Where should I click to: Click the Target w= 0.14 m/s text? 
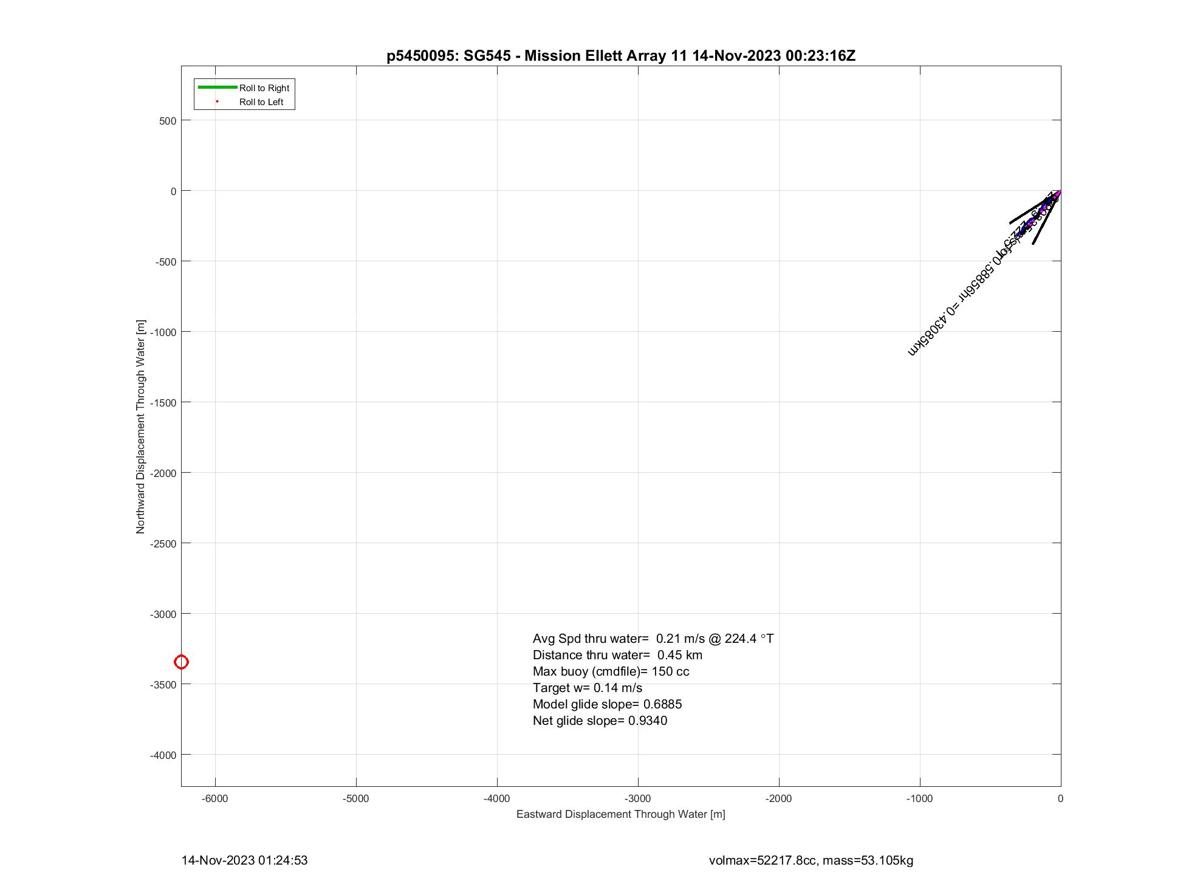pyautogui.click(x=588, y=688)
